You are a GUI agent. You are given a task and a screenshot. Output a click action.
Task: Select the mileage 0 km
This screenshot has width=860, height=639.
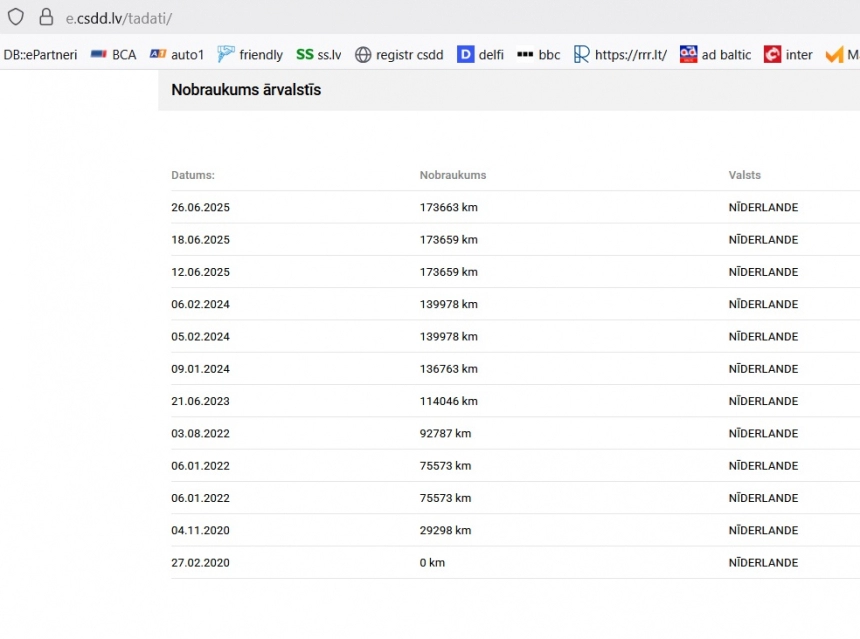[x=432, y=563]
